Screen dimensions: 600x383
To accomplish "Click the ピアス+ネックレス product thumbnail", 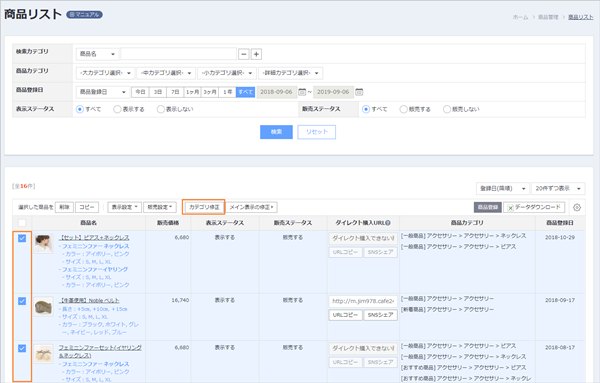I will click(43, 244).
